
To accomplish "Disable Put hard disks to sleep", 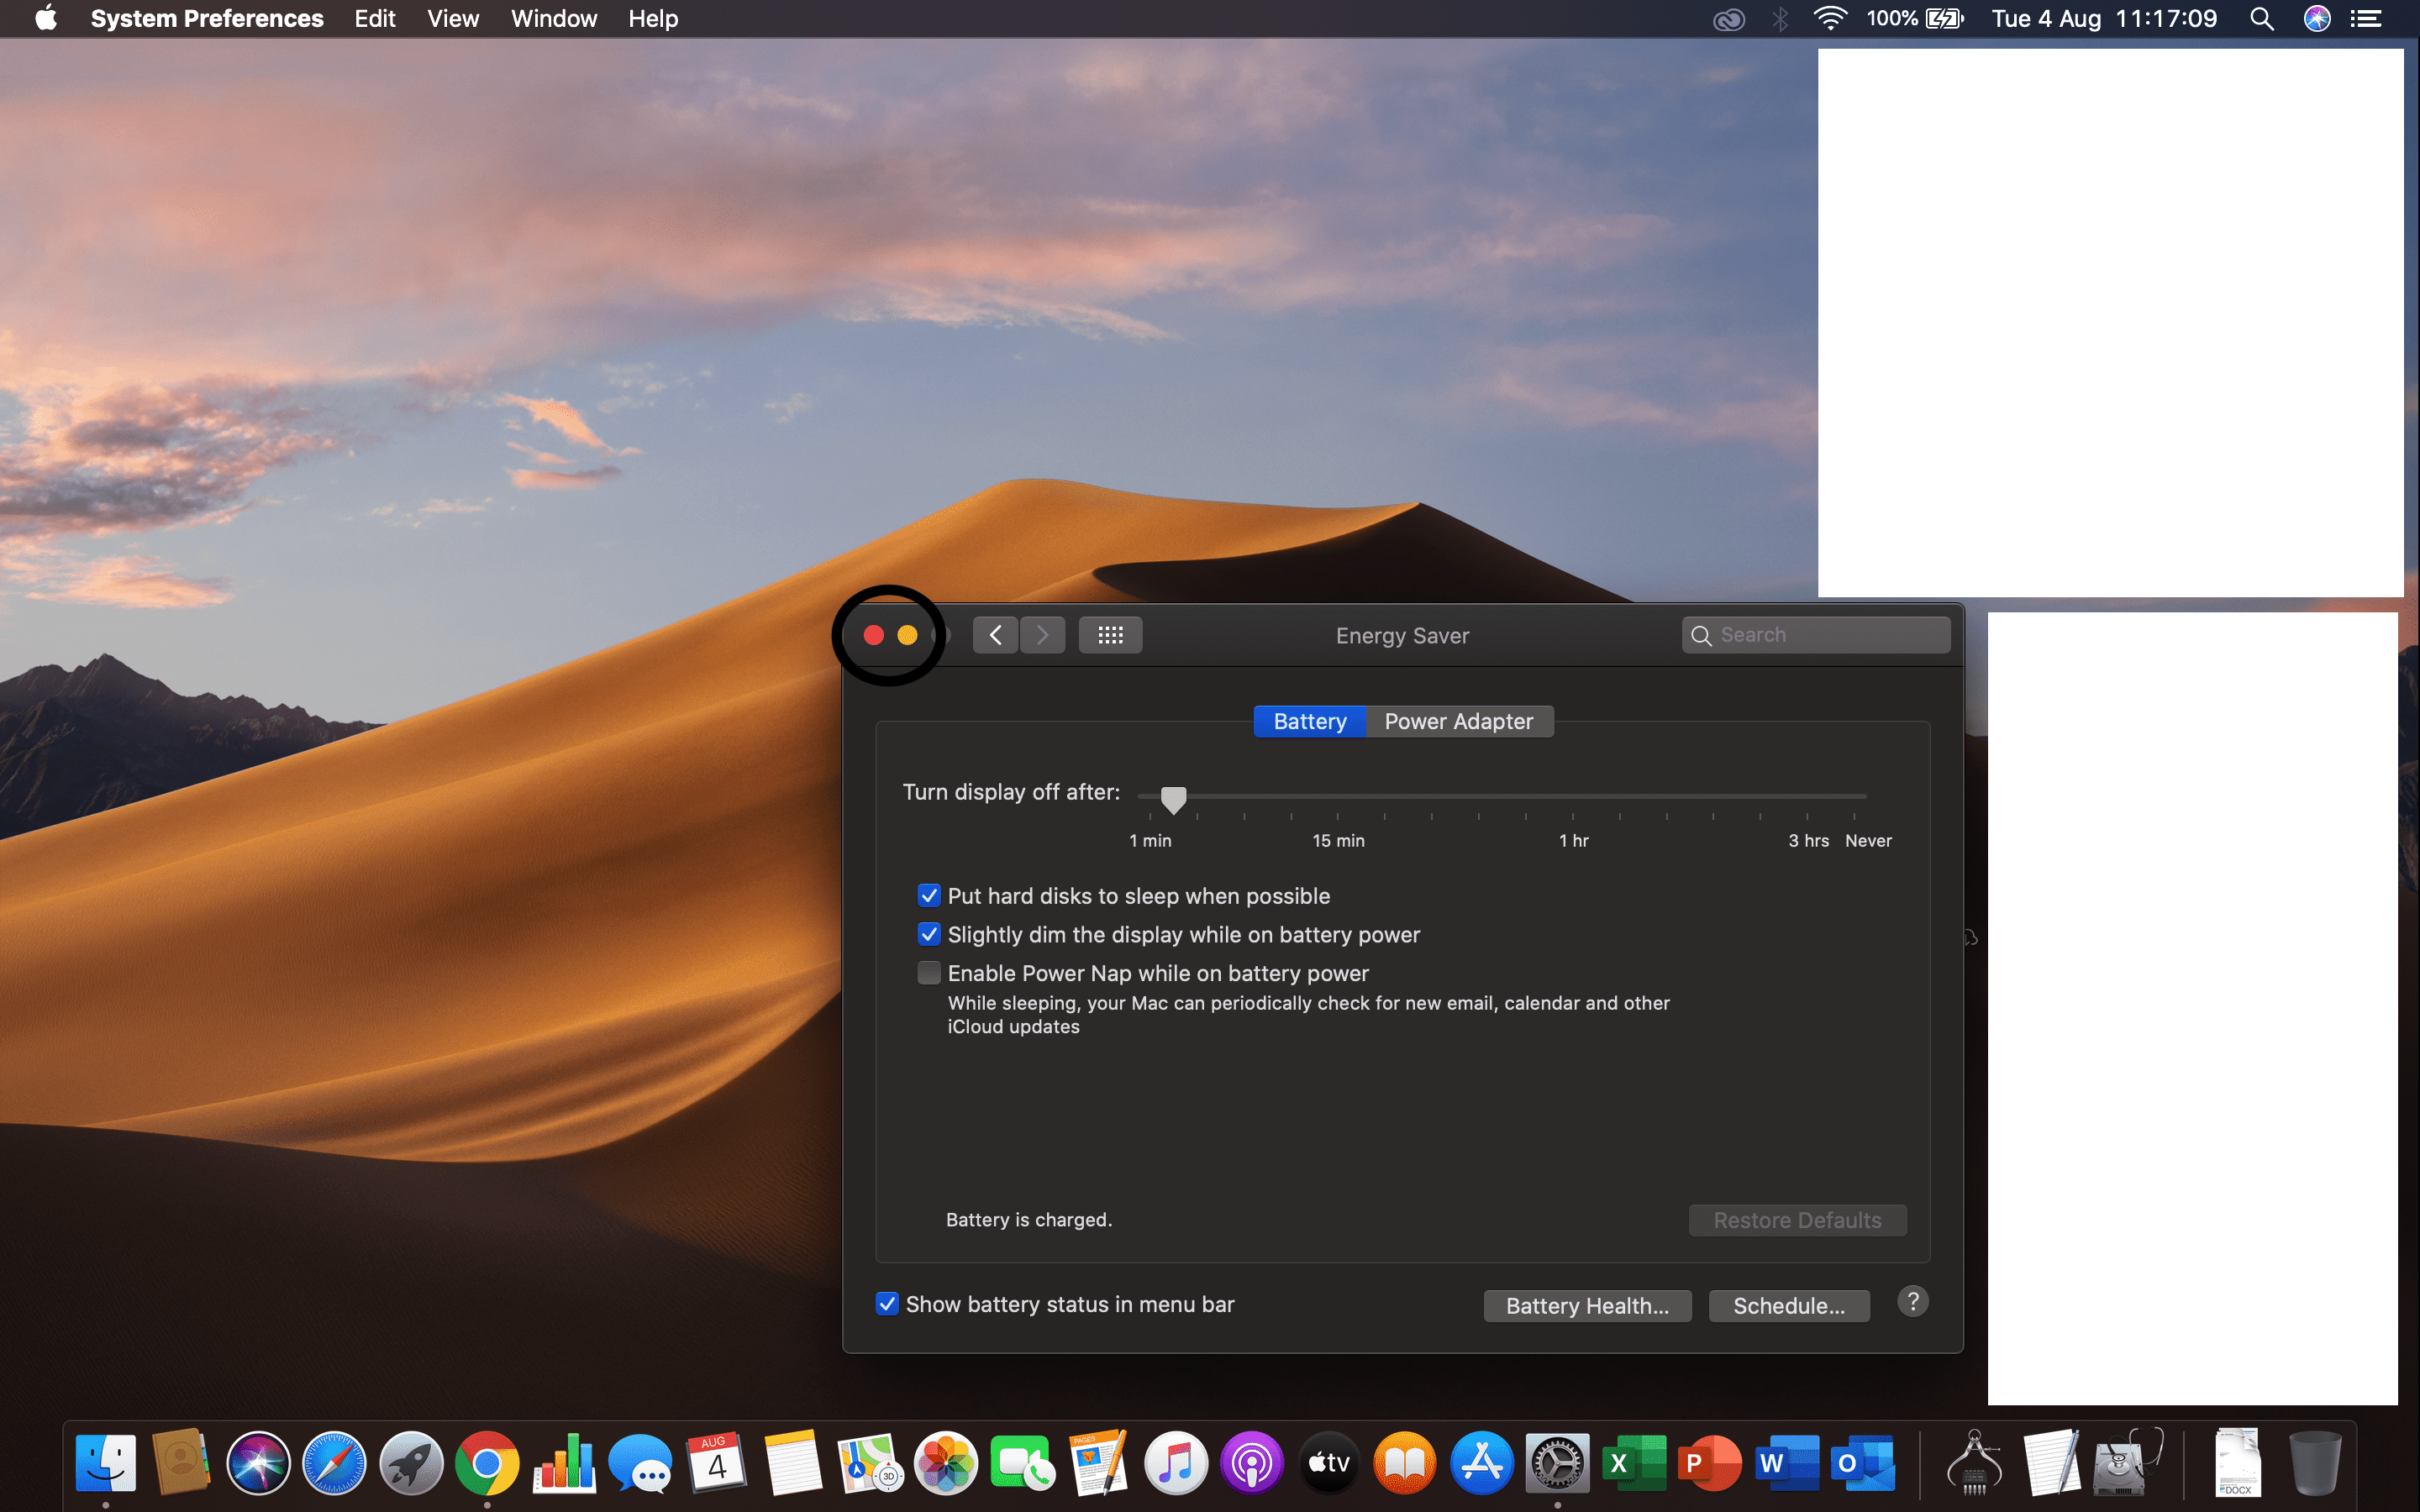I will [929, 895].
